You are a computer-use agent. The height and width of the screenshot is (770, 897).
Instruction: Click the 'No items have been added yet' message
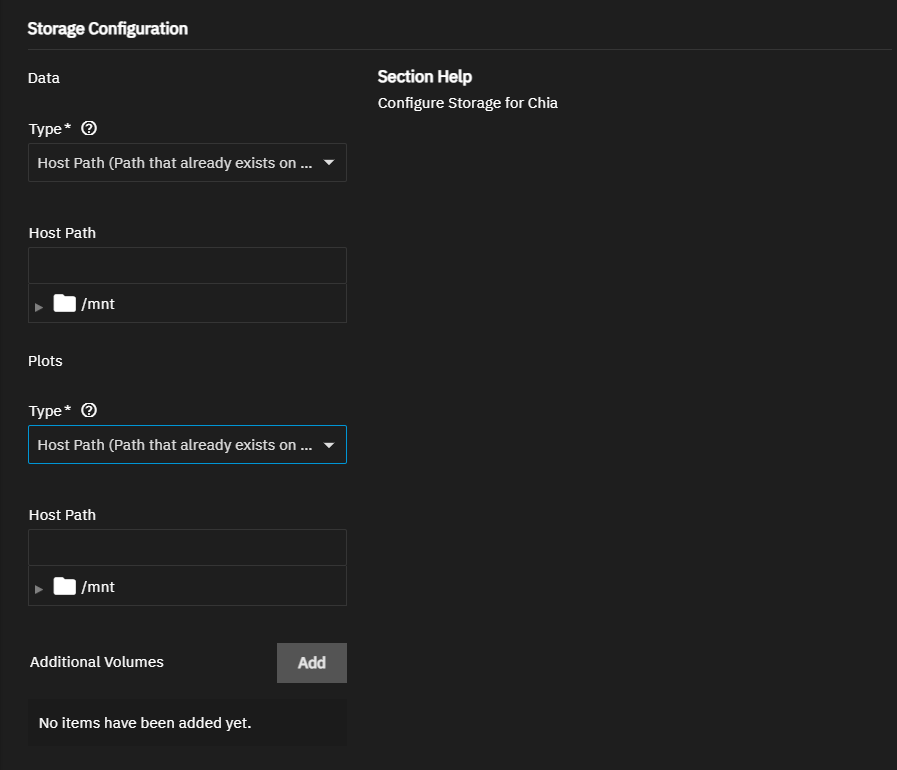tap(145, 723)
